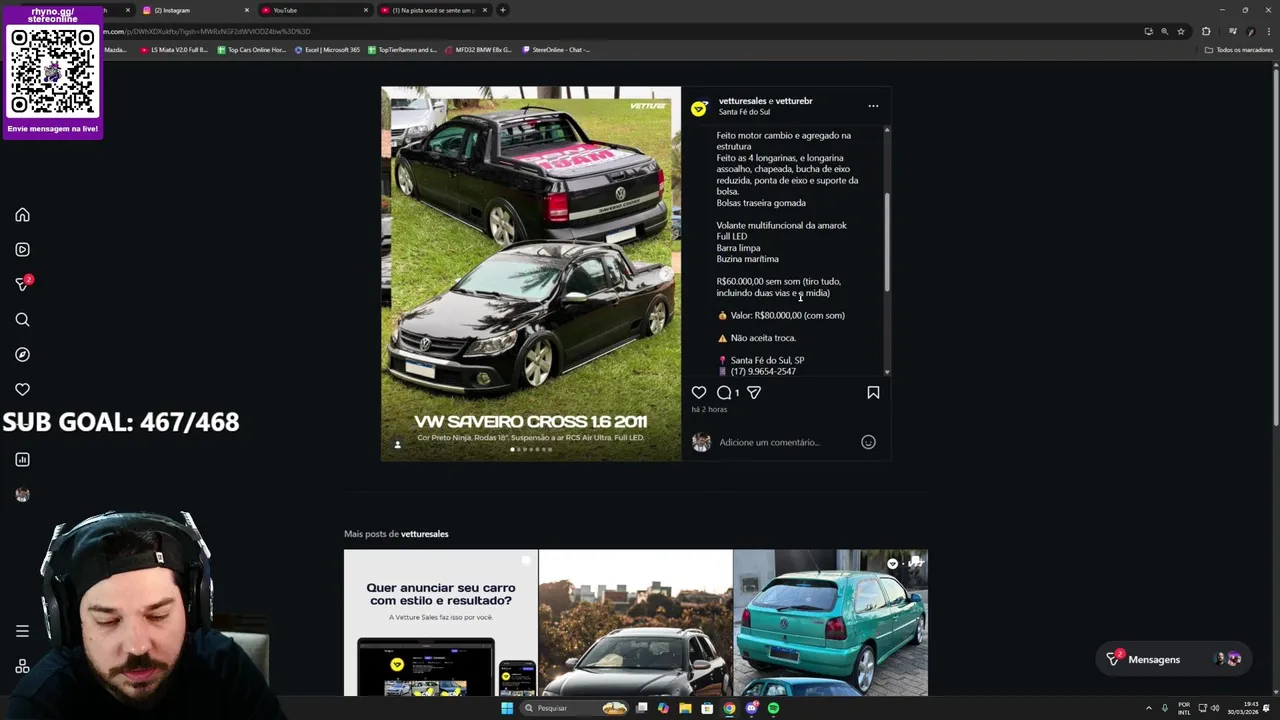Open the emoji picker for comment
Viewport: 1280px width, 720px height.
click(868, 442)
